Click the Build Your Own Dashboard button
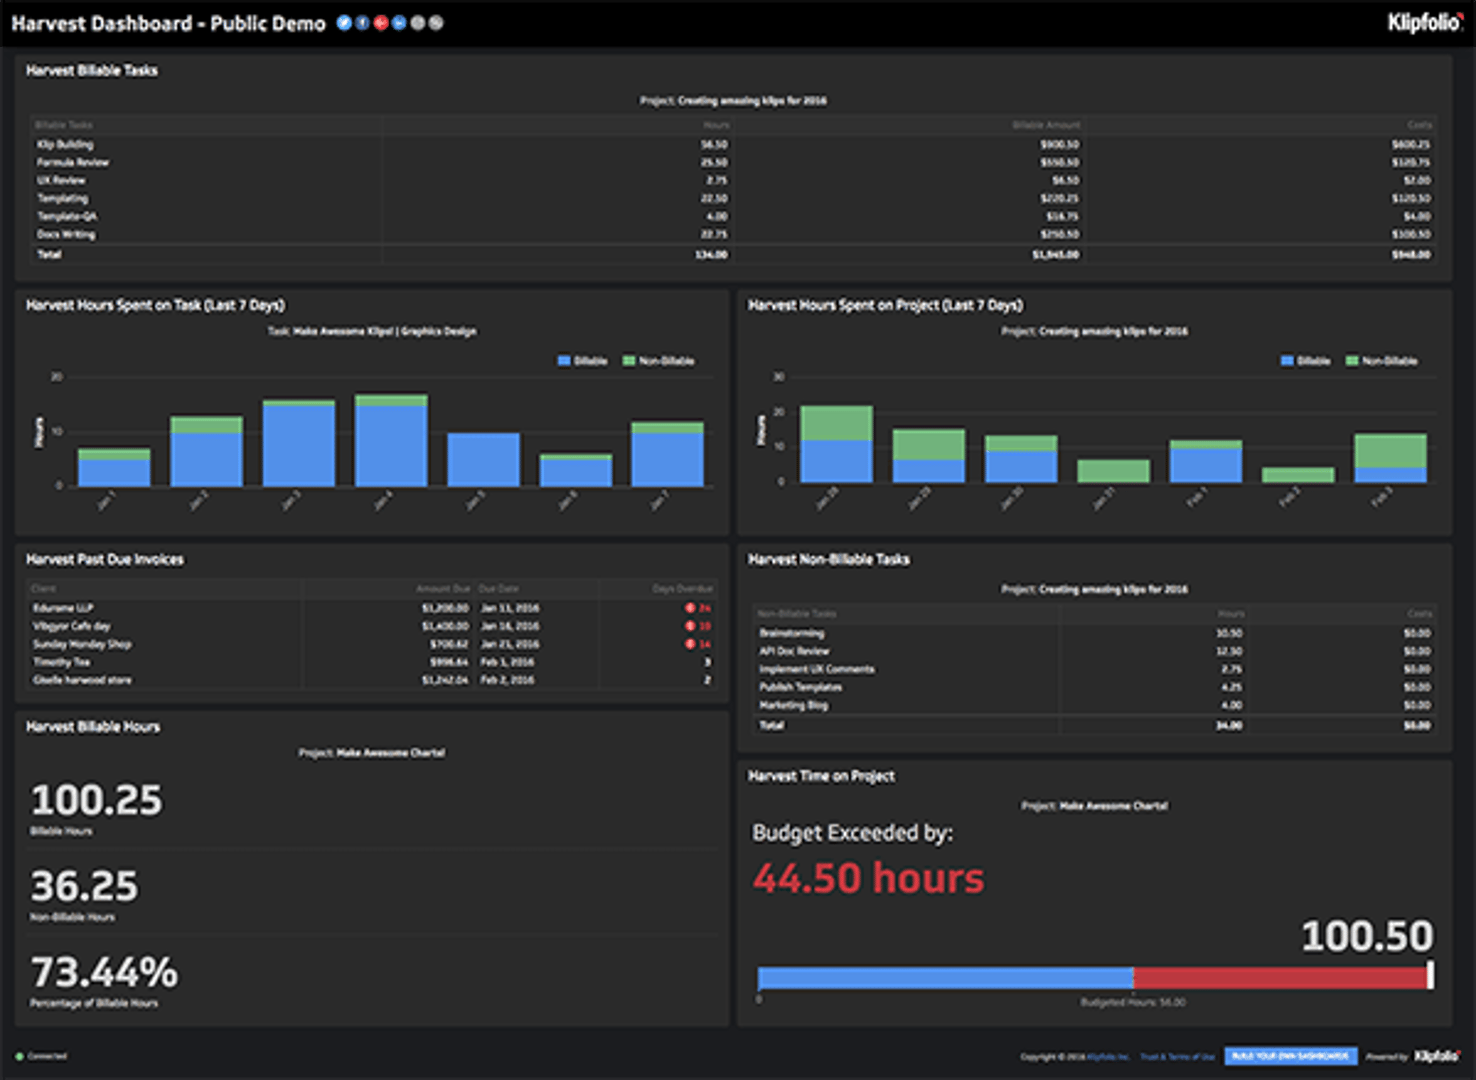 1290,1056
